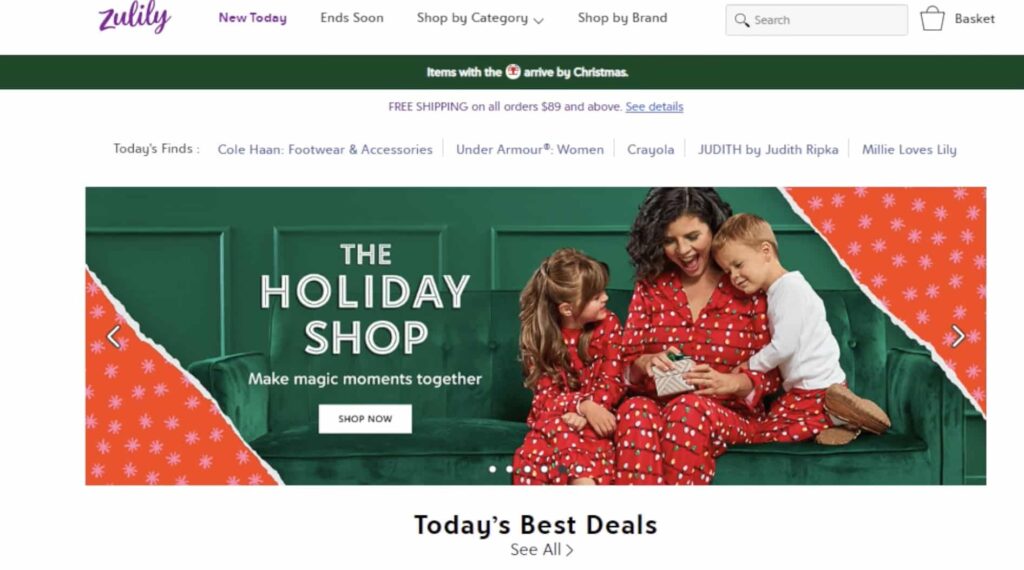
Task: Click into the Search input field
Action: tap(816, 20)
